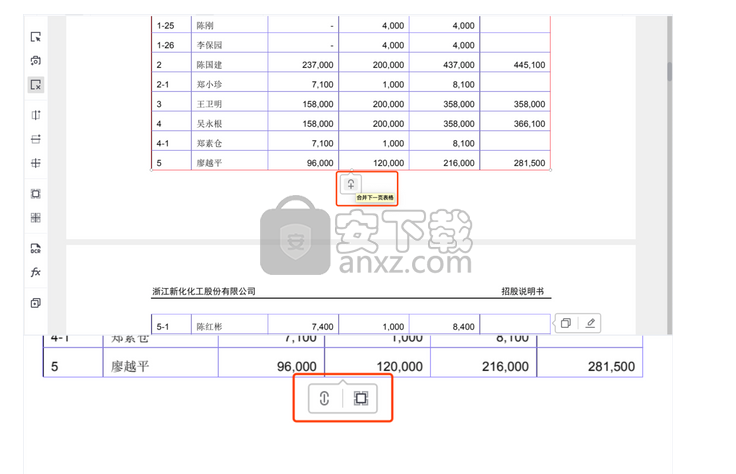Image resolution: width=736 pixels, height=474 pixels.
Task: Click cell '7,400' in row 5-1
Action: pos(322,327)
